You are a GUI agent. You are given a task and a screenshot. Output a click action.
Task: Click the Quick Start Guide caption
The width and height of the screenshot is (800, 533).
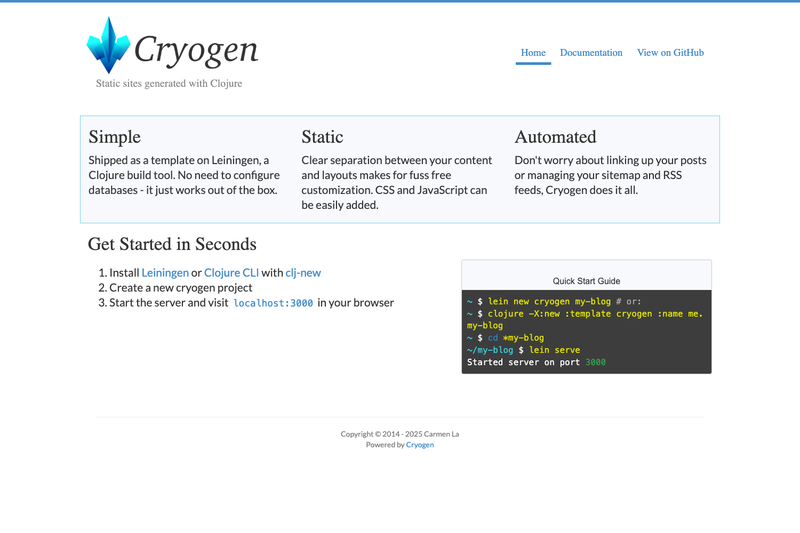pos(586,281)
